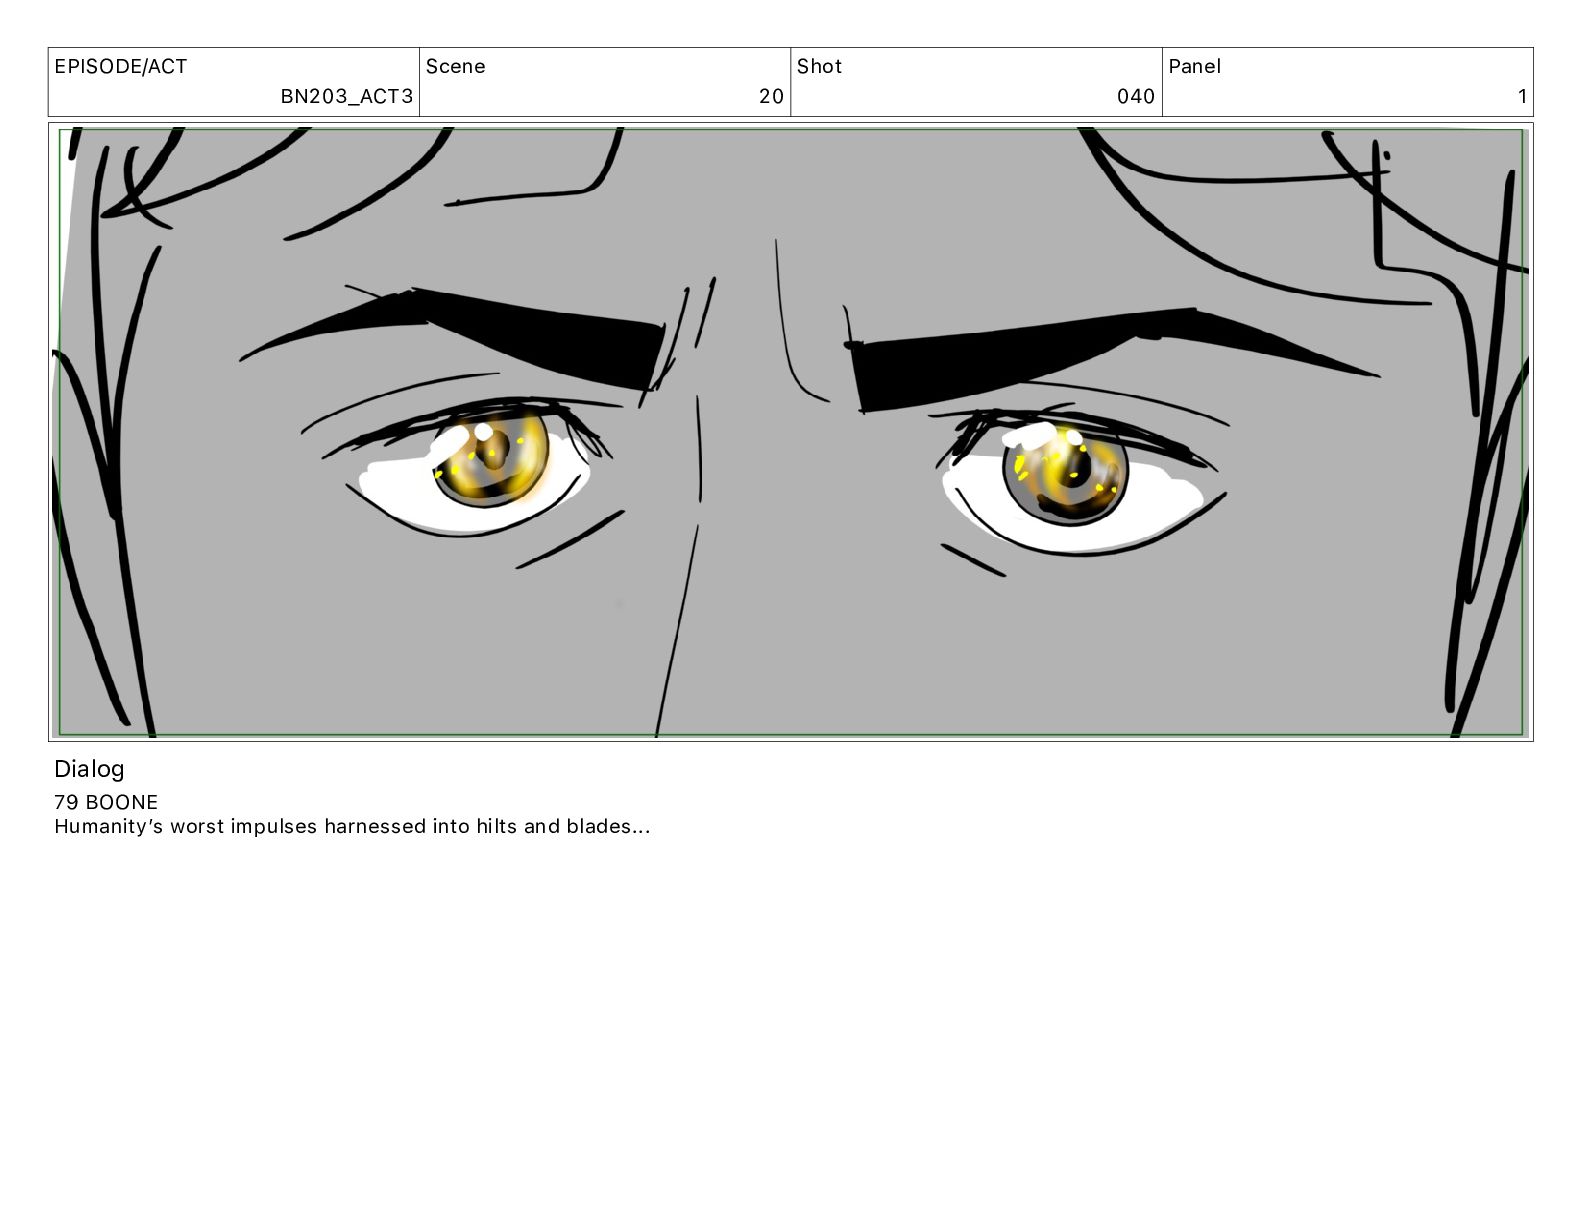Click the Dialog heading
Screen dimensions: 1584x1224
pos(89,769)
